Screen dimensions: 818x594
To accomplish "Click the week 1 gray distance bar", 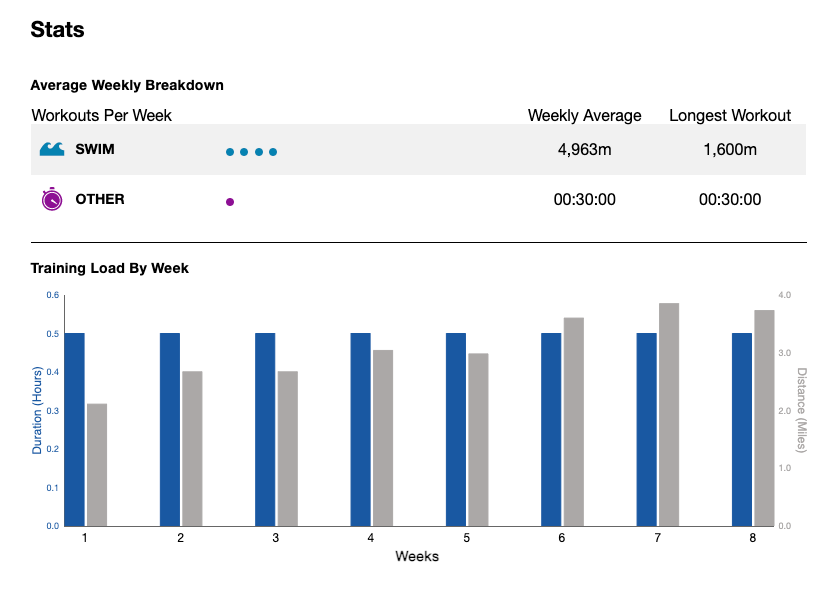I will coord(97,464).
